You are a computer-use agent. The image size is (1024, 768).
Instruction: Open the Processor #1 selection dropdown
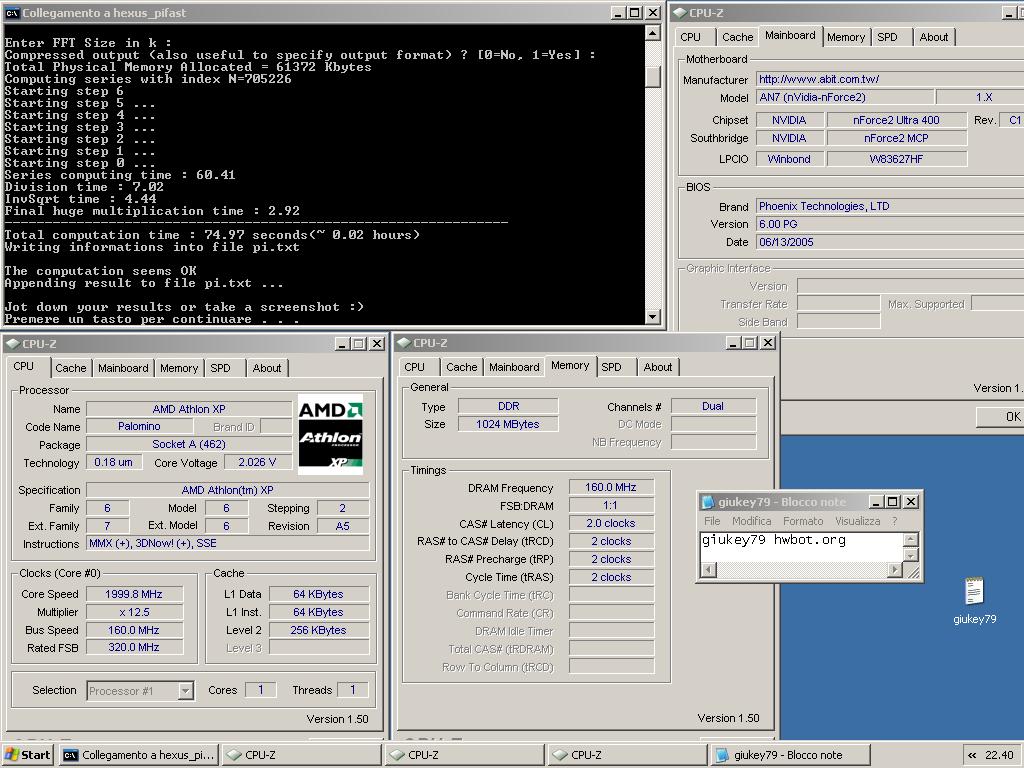click(x=185, y=690)
